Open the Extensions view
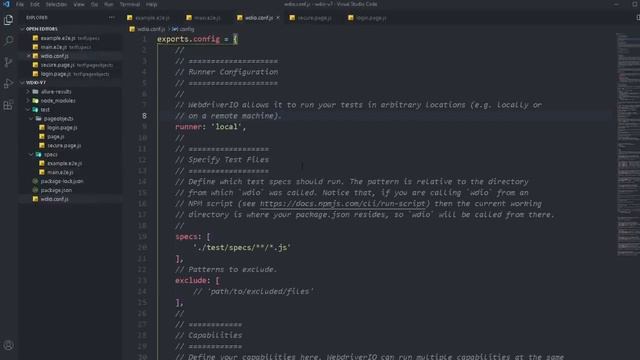The height and width of the screenshot is (360, 640). (8, 105)
